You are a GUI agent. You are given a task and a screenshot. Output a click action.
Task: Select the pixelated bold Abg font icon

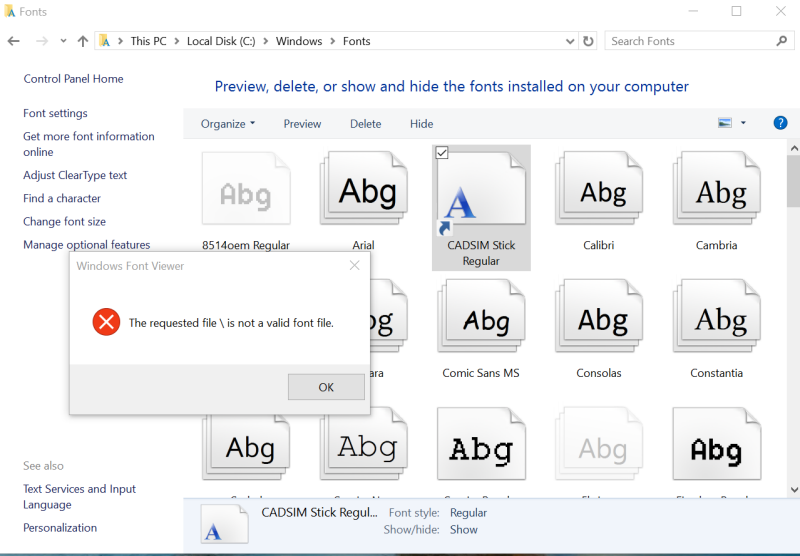[717, 444]
